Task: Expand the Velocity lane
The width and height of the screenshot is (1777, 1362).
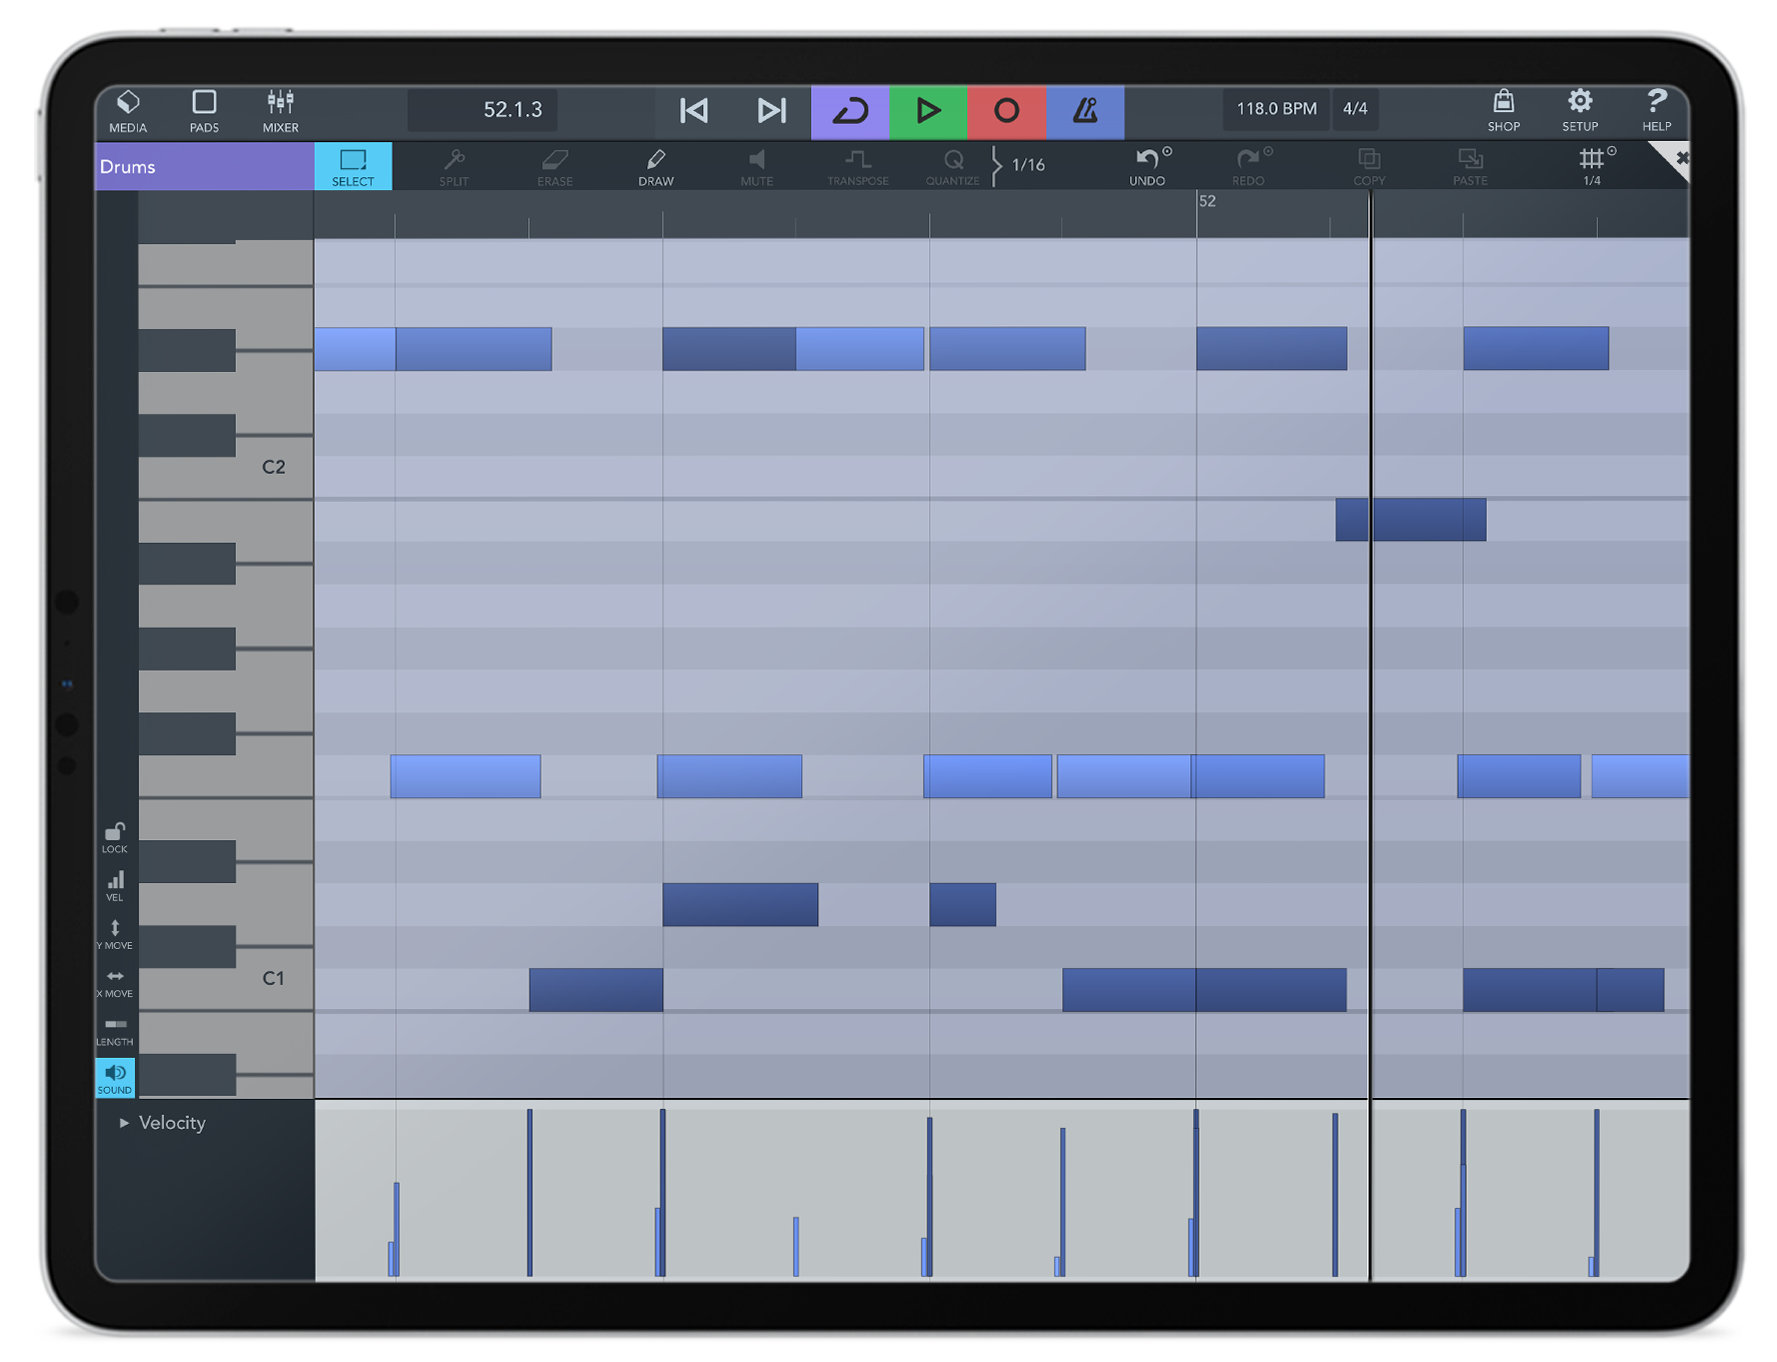Action: pyautogui.click(x=123, y=1123)
